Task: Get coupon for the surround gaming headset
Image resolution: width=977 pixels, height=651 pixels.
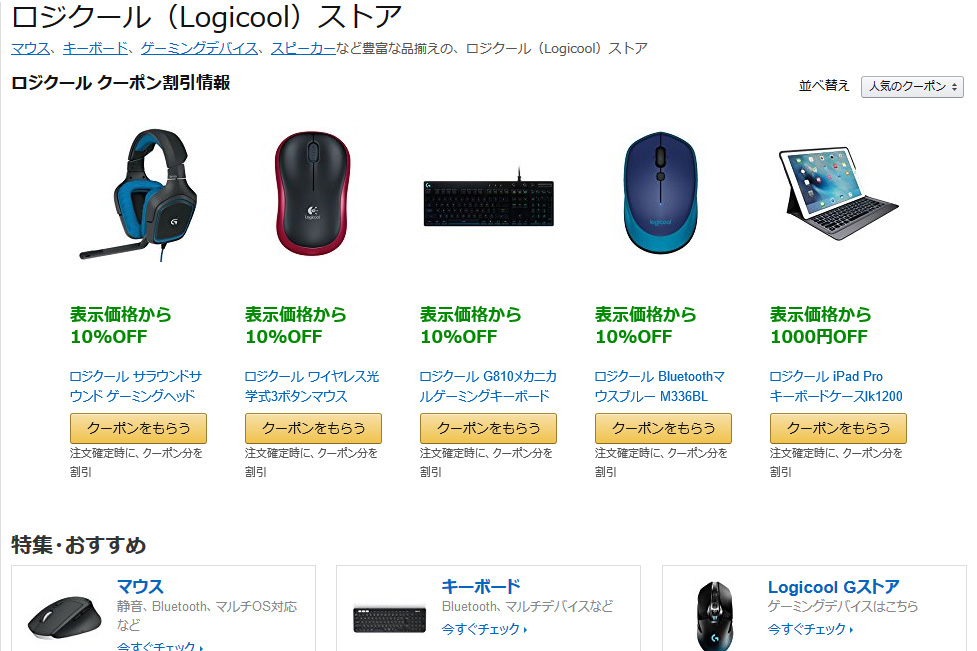Action: click(x=138, y=428)
